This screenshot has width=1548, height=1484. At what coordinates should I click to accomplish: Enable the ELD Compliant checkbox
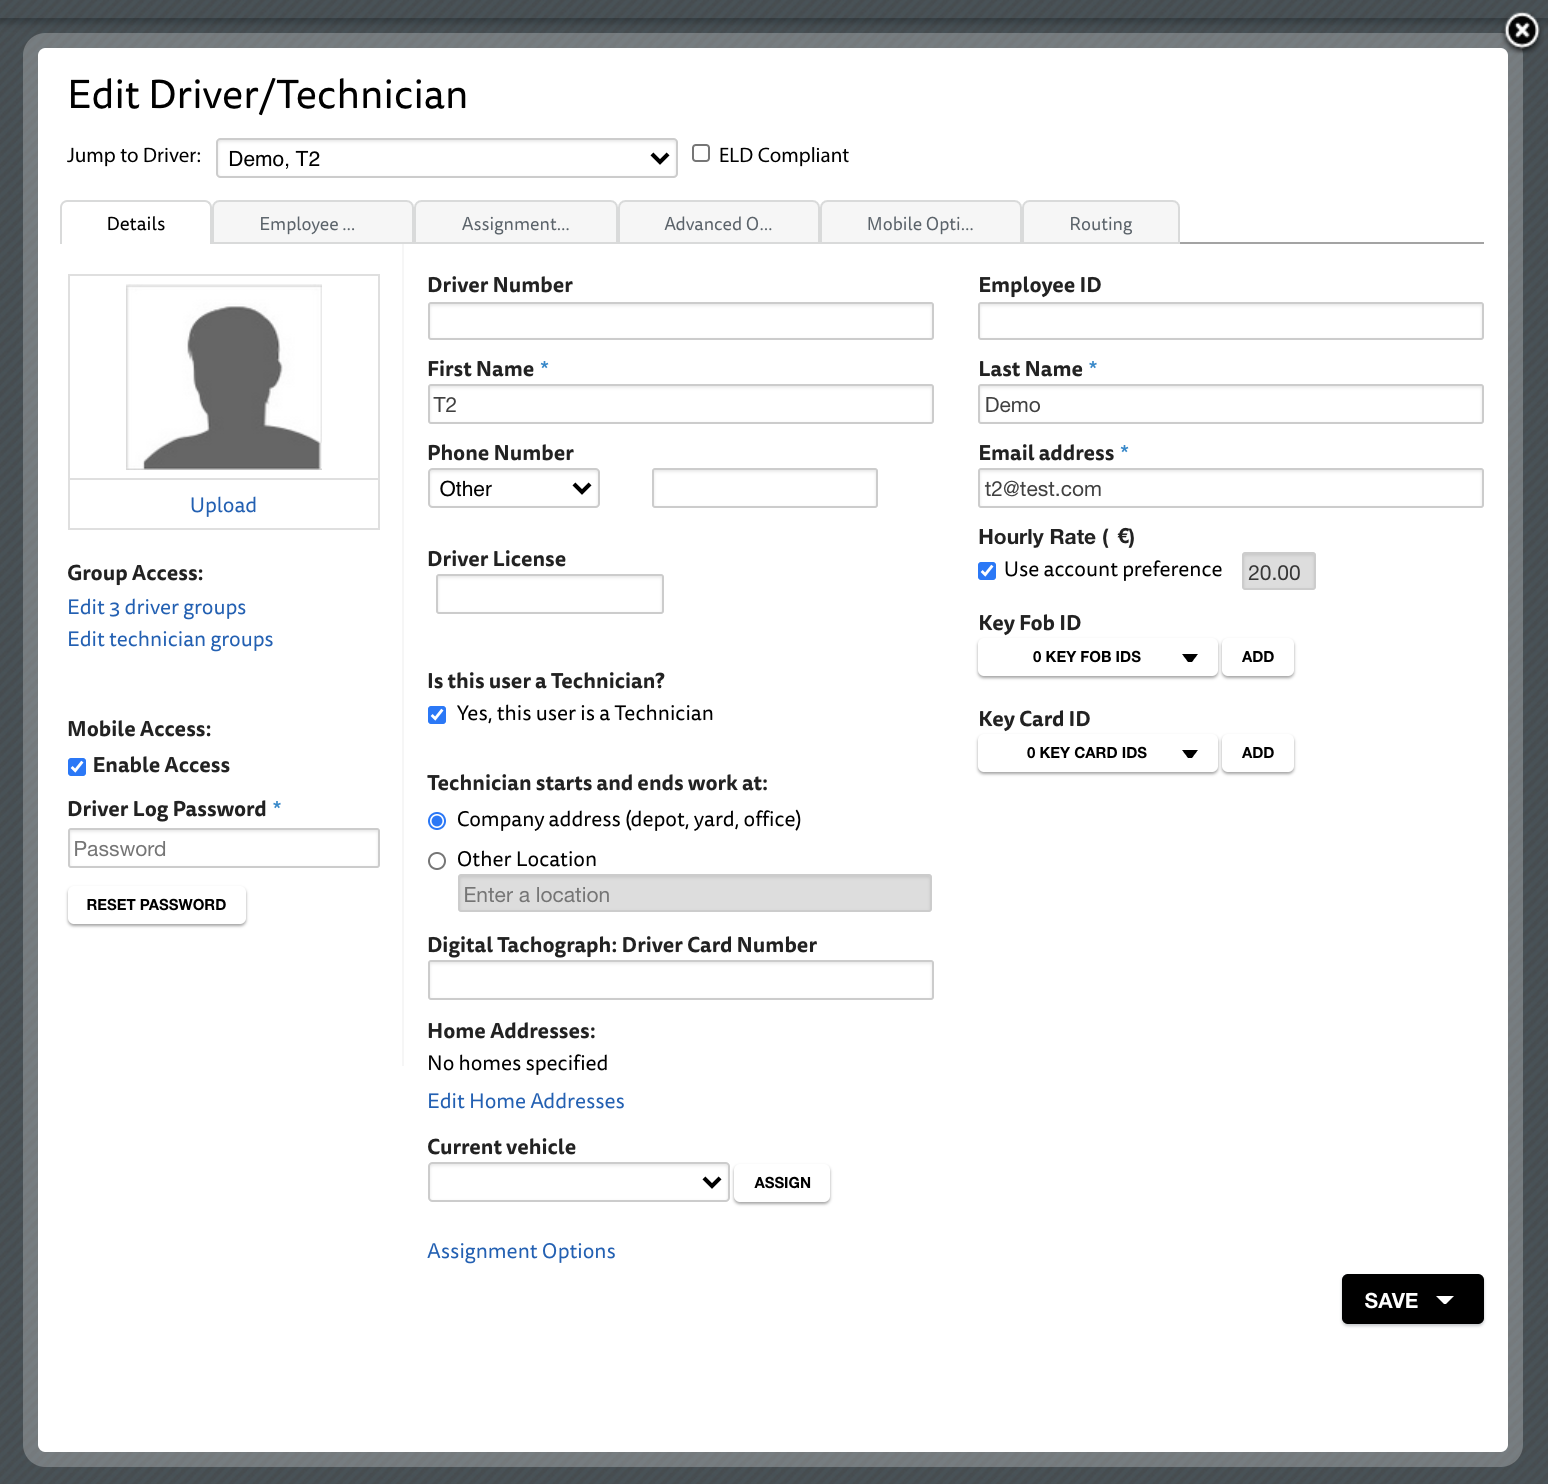pos(701,152)
